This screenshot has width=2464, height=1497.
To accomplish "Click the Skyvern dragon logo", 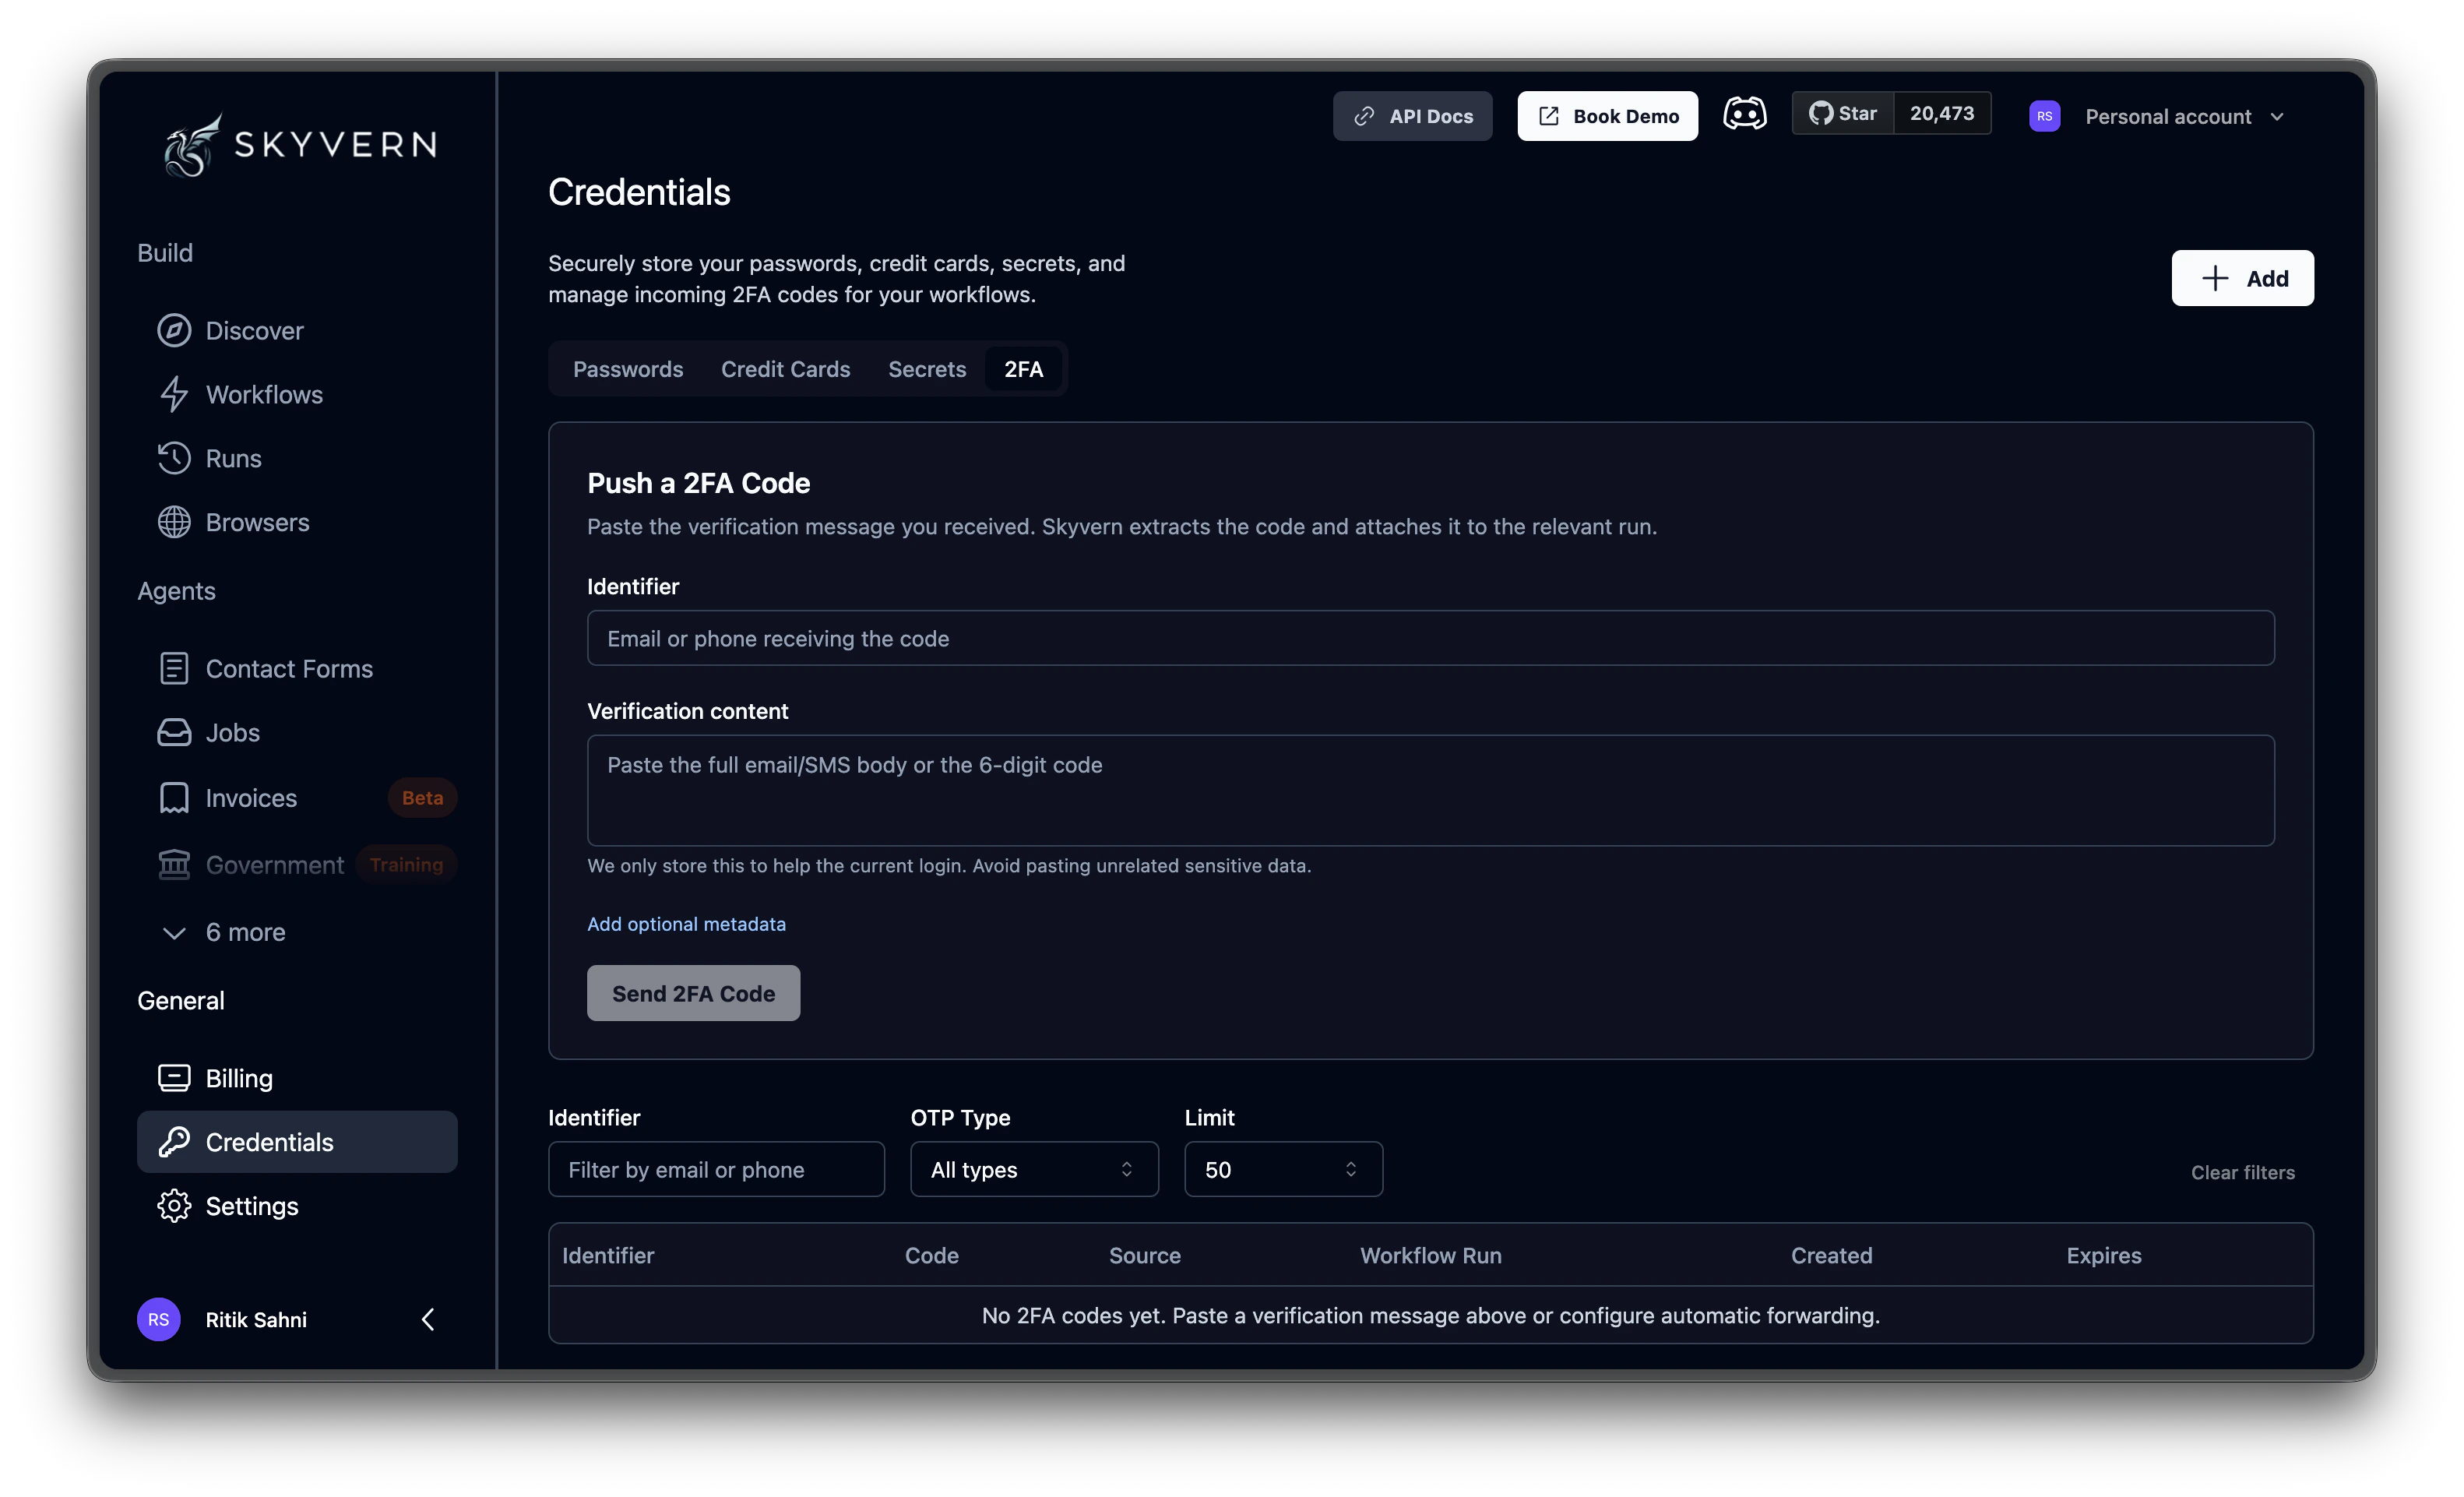I will click(x=190, y=144).
